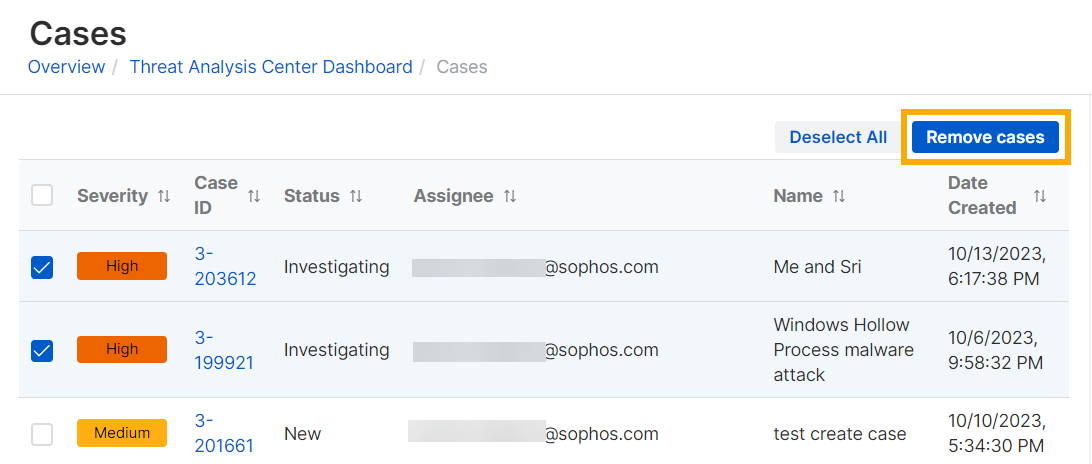Sort cases by Status icon
1092x464 pixels.
point(356,196)
